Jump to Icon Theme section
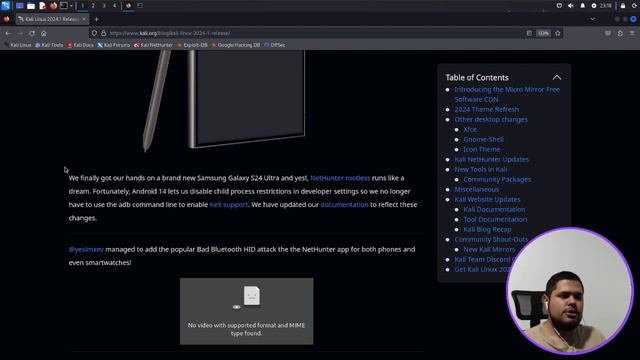The width and height of the screenshot is (640, 360). tap(482, 149)
